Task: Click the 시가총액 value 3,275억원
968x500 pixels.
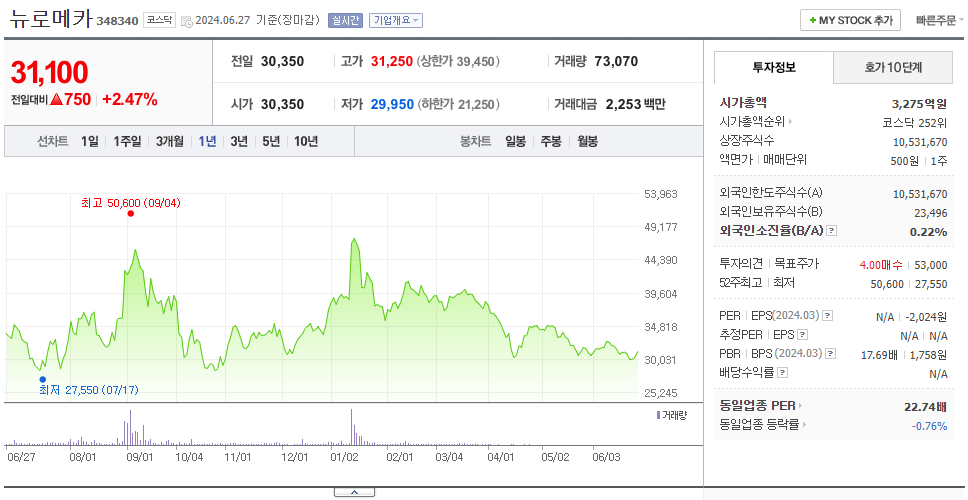Action: [919, 104]
